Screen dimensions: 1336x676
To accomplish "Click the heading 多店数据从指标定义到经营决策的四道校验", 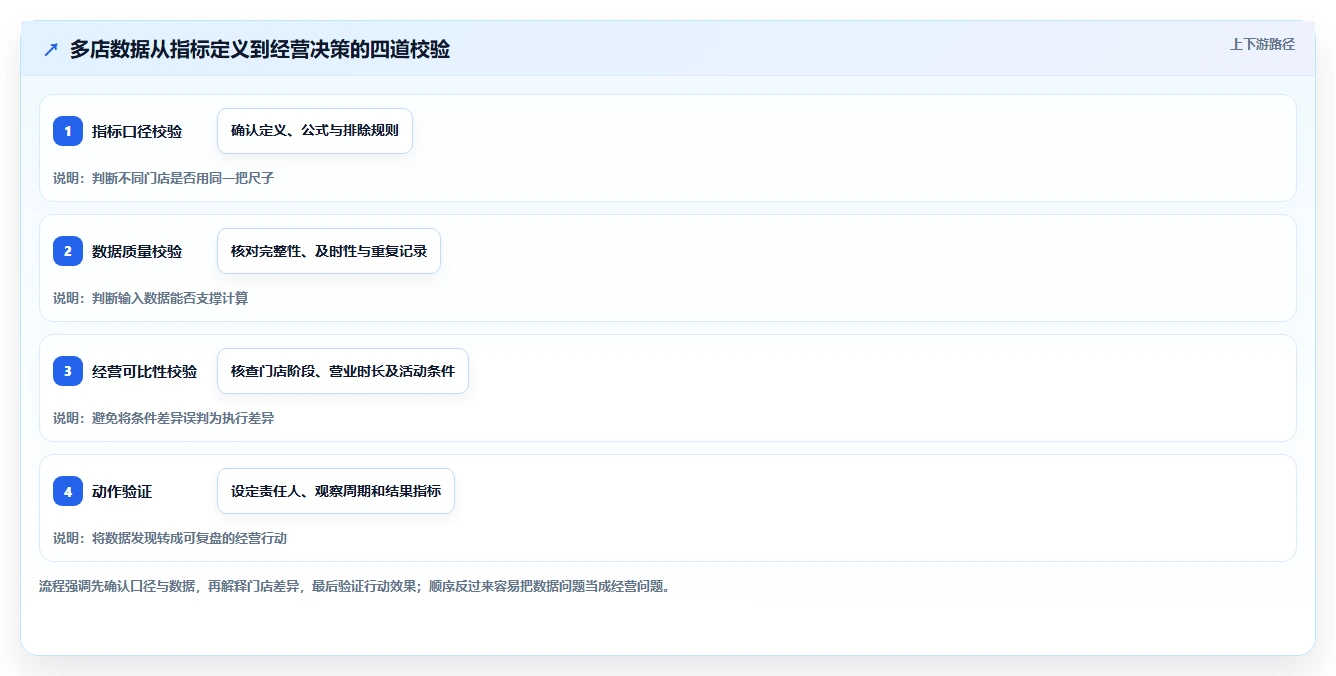I will coord(260,50).
